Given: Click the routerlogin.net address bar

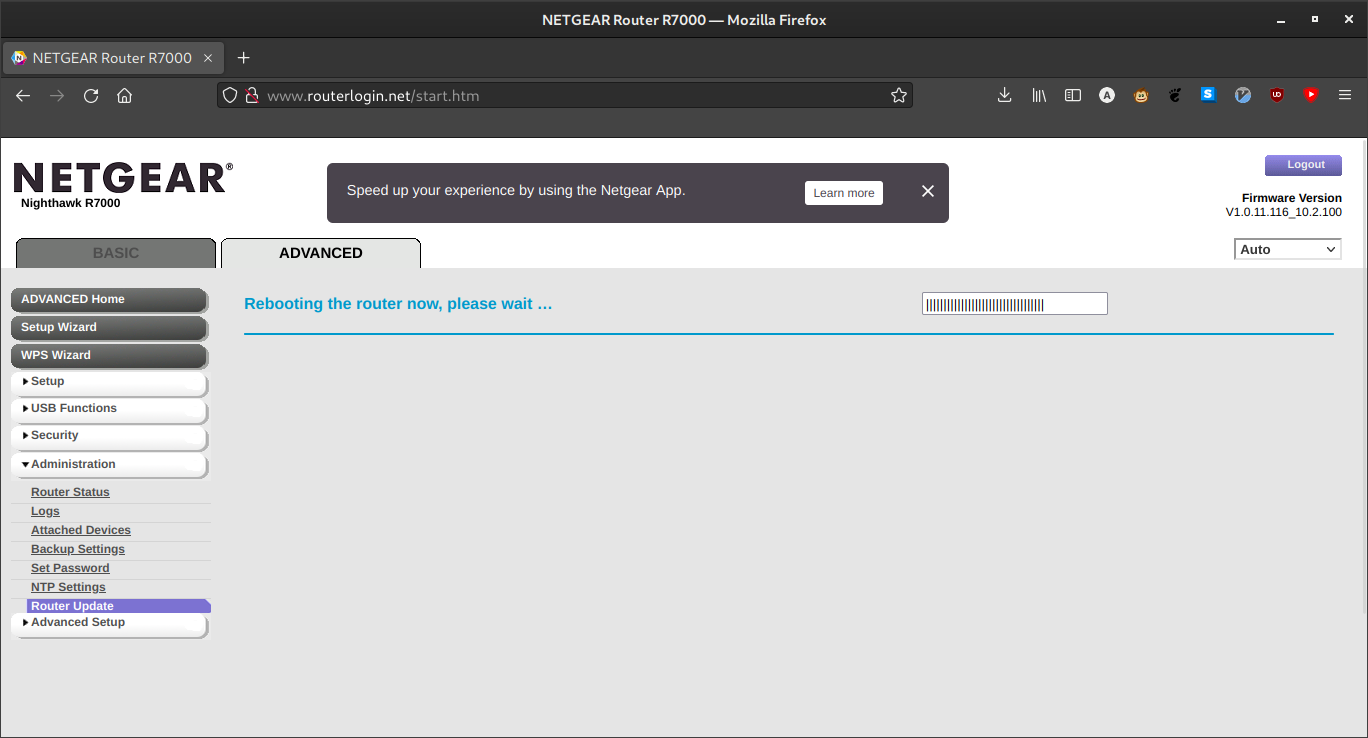Looking at the screenshot, I should (x=565, y=96).
